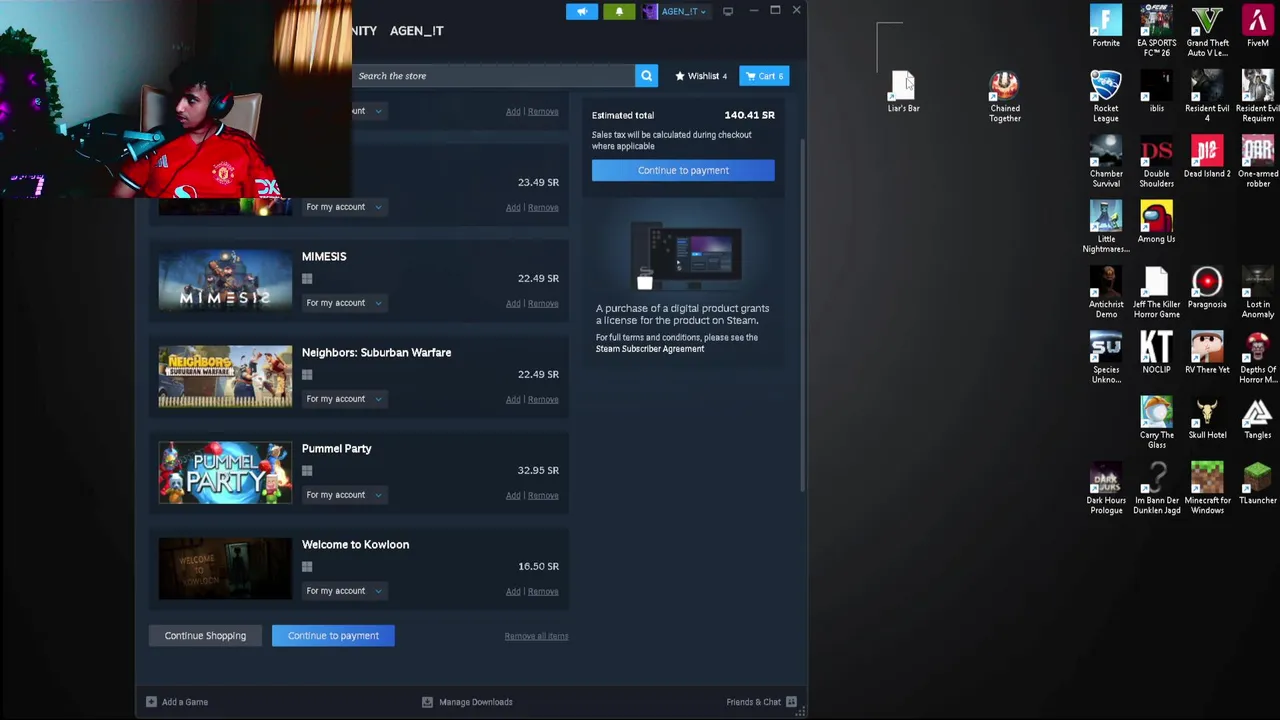
Task: Select the Skull Hotel desktop icon
Action: pos(1207,418)
